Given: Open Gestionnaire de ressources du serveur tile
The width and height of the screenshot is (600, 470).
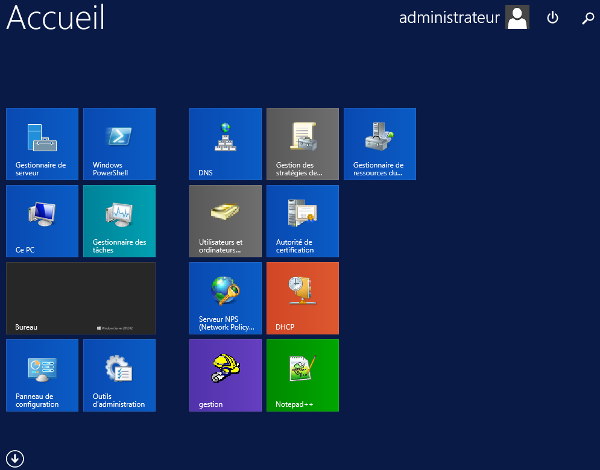Looking at the screenshot, I should 380,144.
